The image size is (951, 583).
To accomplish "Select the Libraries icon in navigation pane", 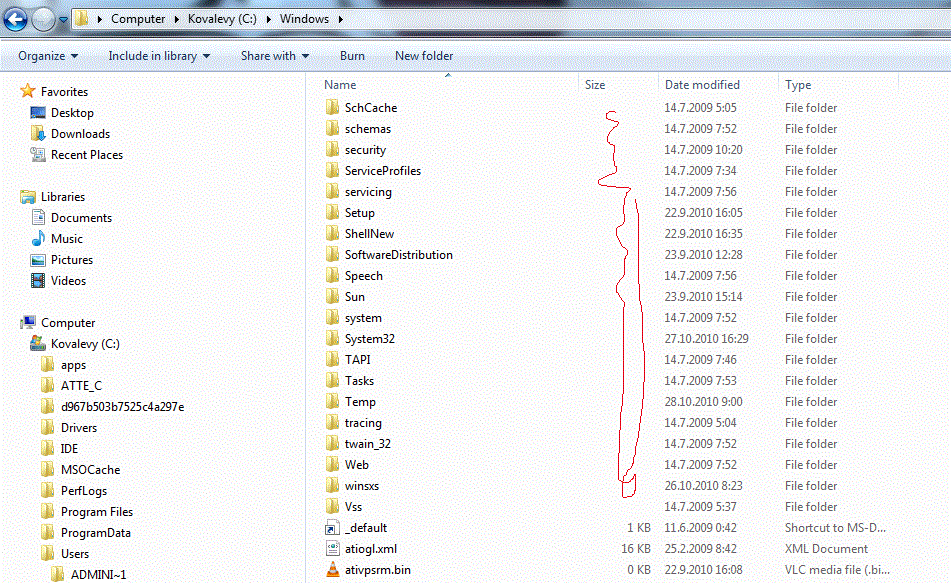I will (x=28, y=197).
